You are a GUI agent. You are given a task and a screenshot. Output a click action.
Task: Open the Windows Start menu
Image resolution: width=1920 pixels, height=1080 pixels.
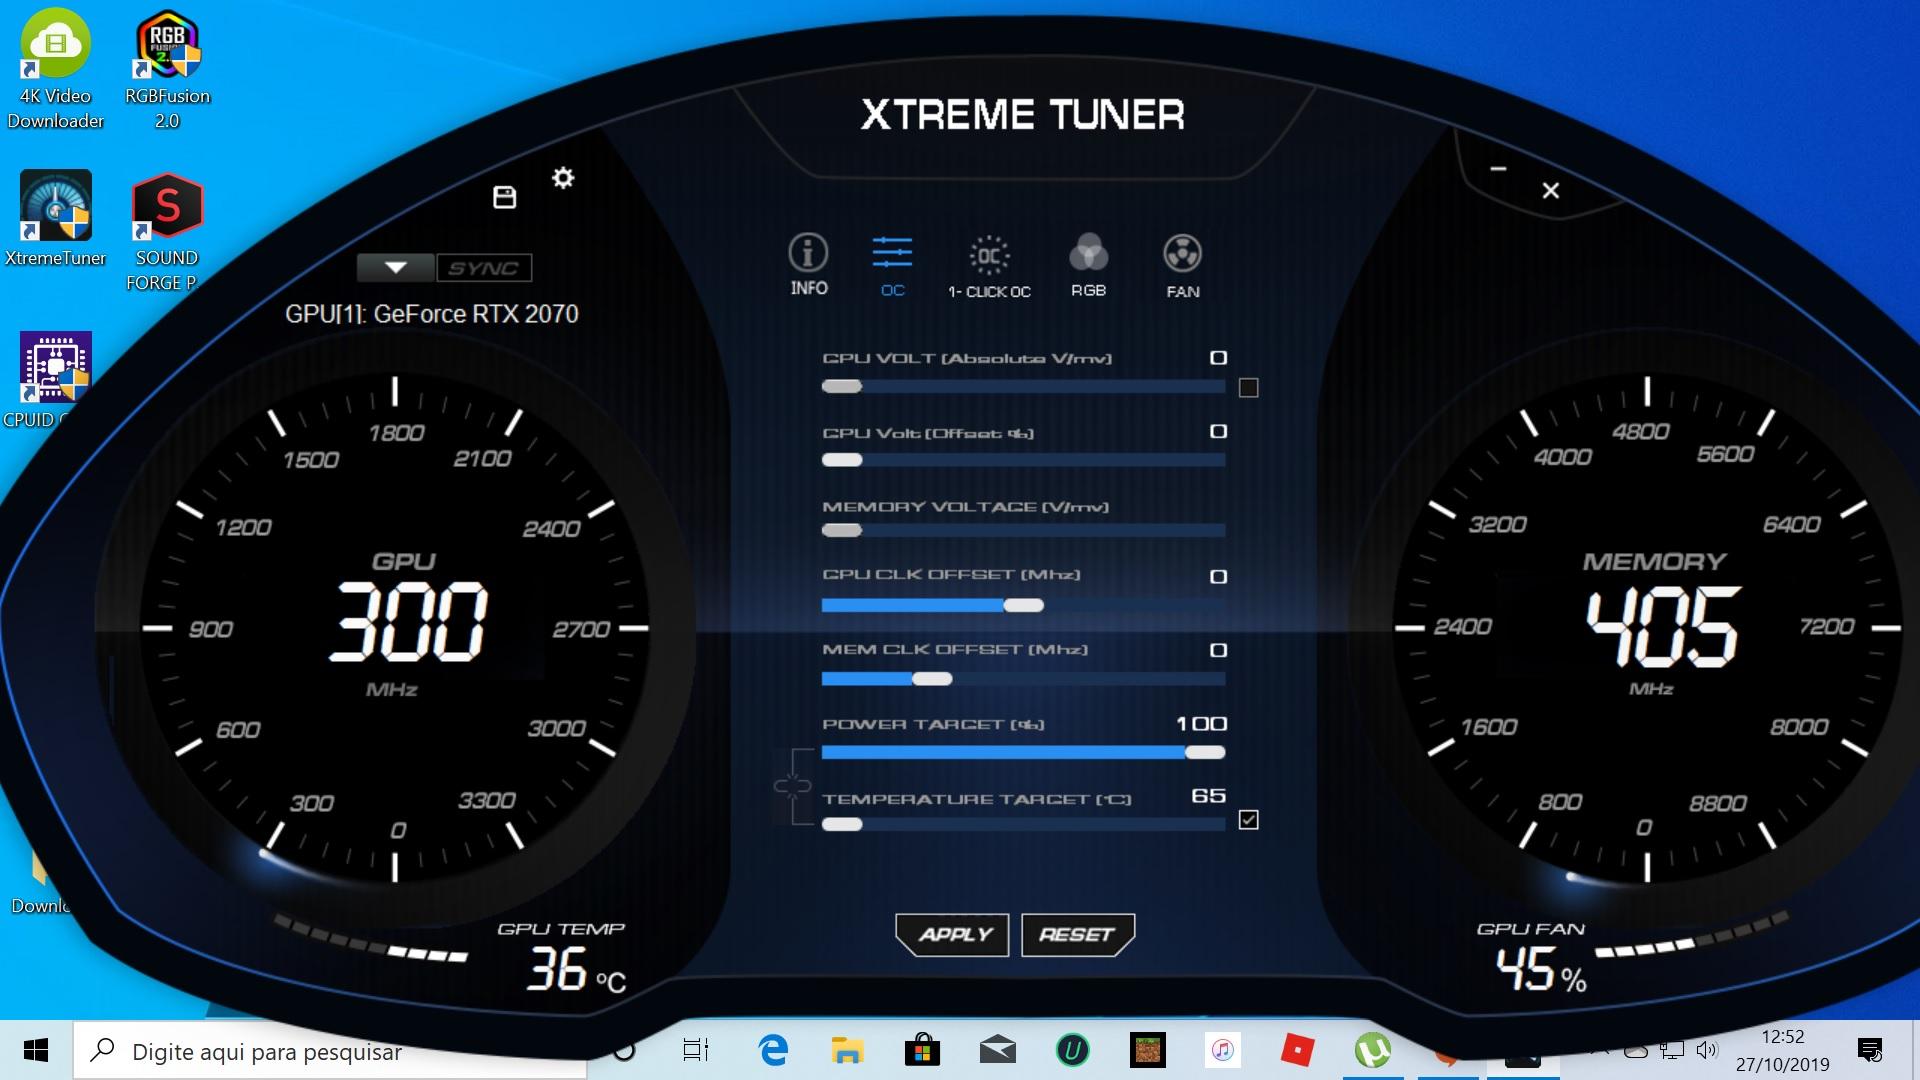(36, 1050)
